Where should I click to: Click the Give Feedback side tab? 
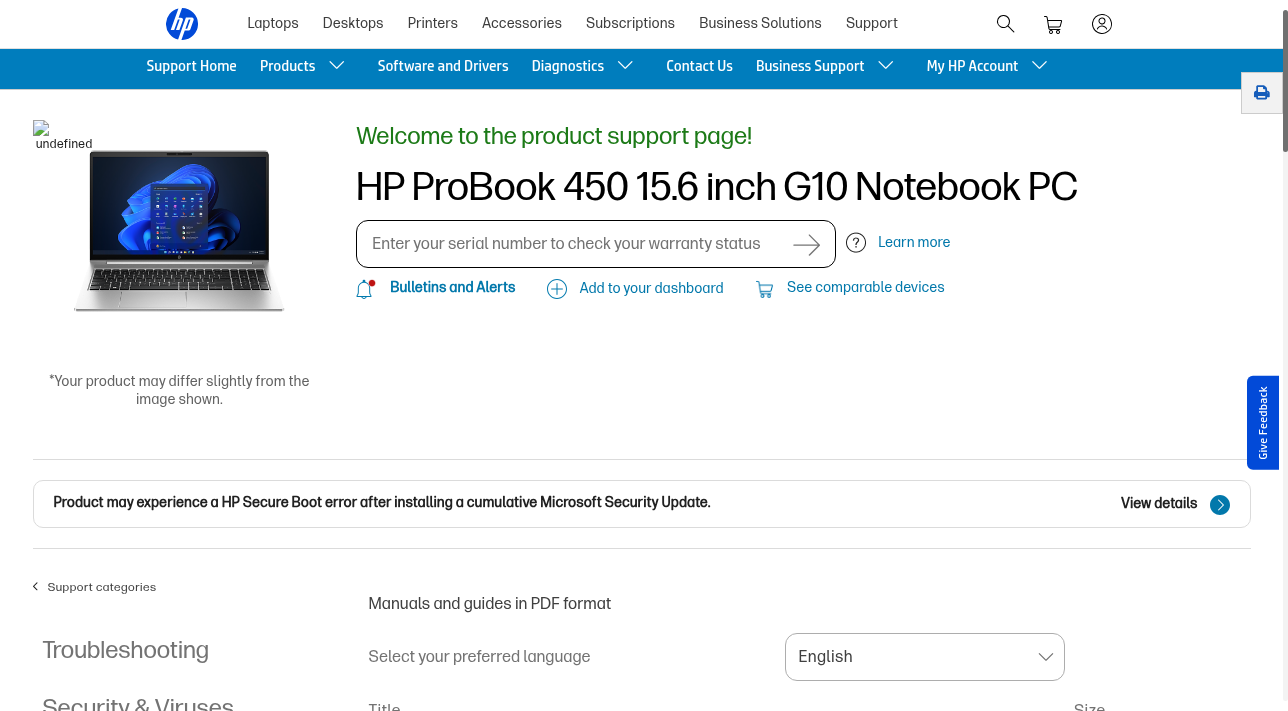pos(1263,423)
